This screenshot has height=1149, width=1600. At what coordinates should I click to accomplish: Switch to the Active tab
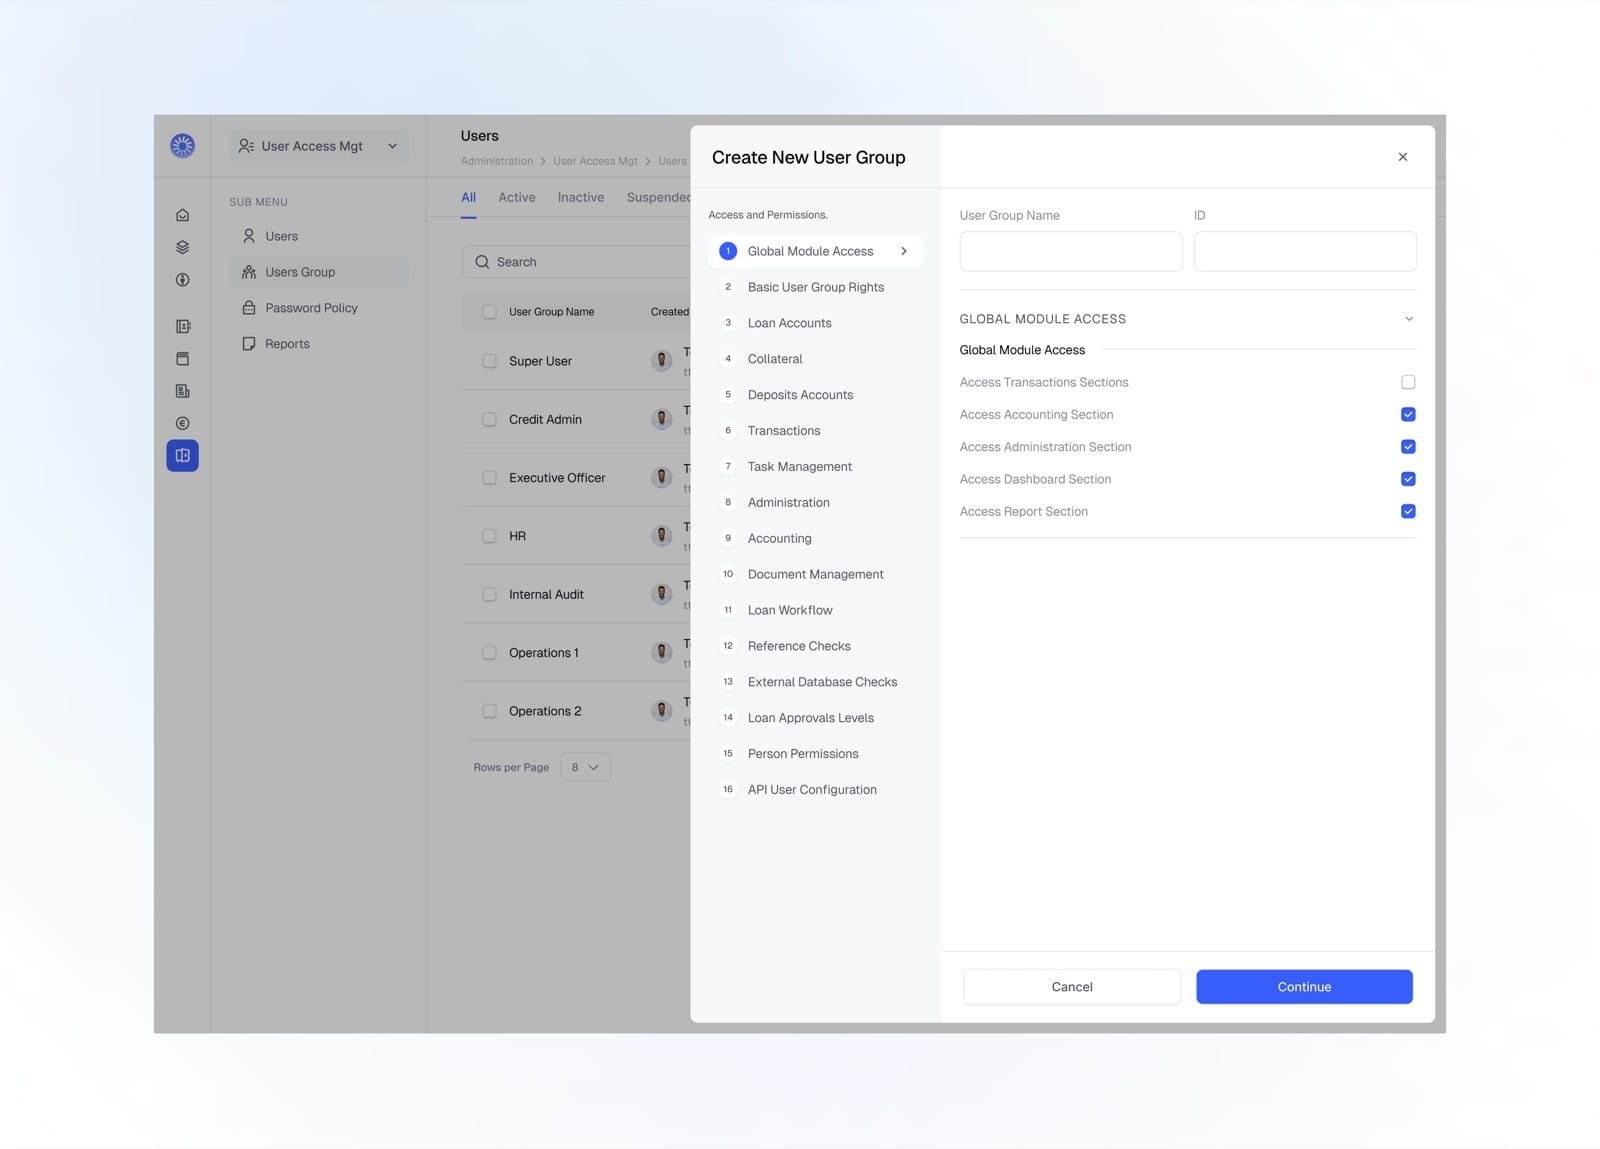point(517,197)
